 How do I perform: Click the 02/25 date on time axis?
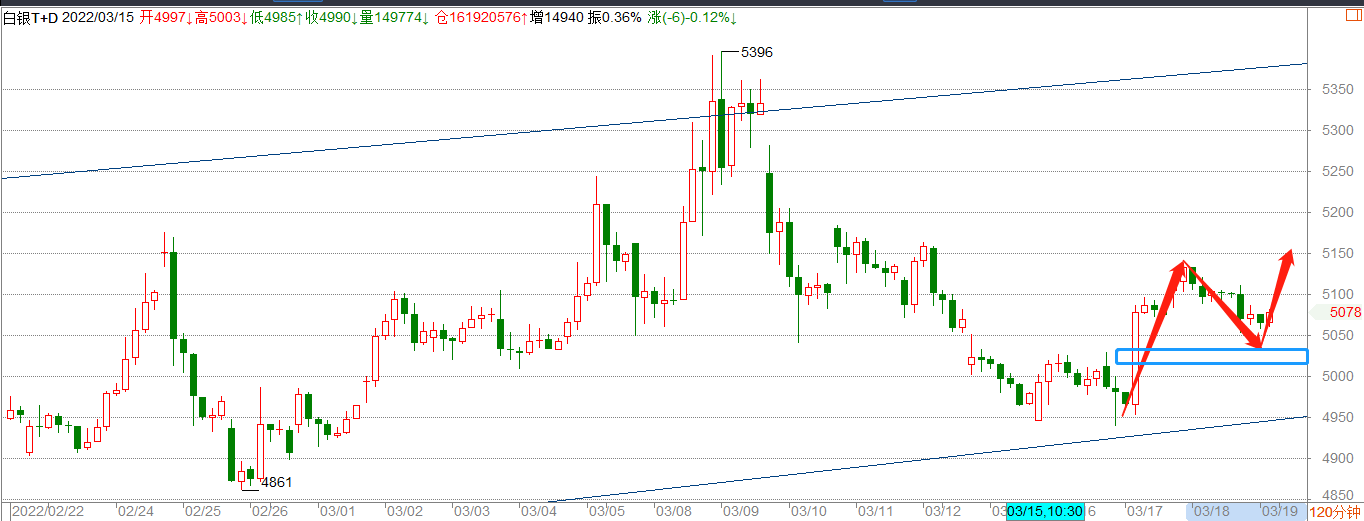point(204,512)
